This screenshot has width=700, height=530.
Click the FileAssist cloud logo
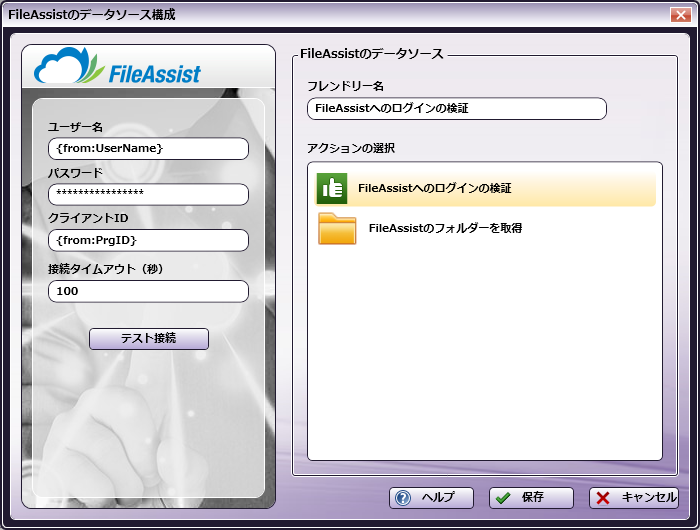pos(117,67)
